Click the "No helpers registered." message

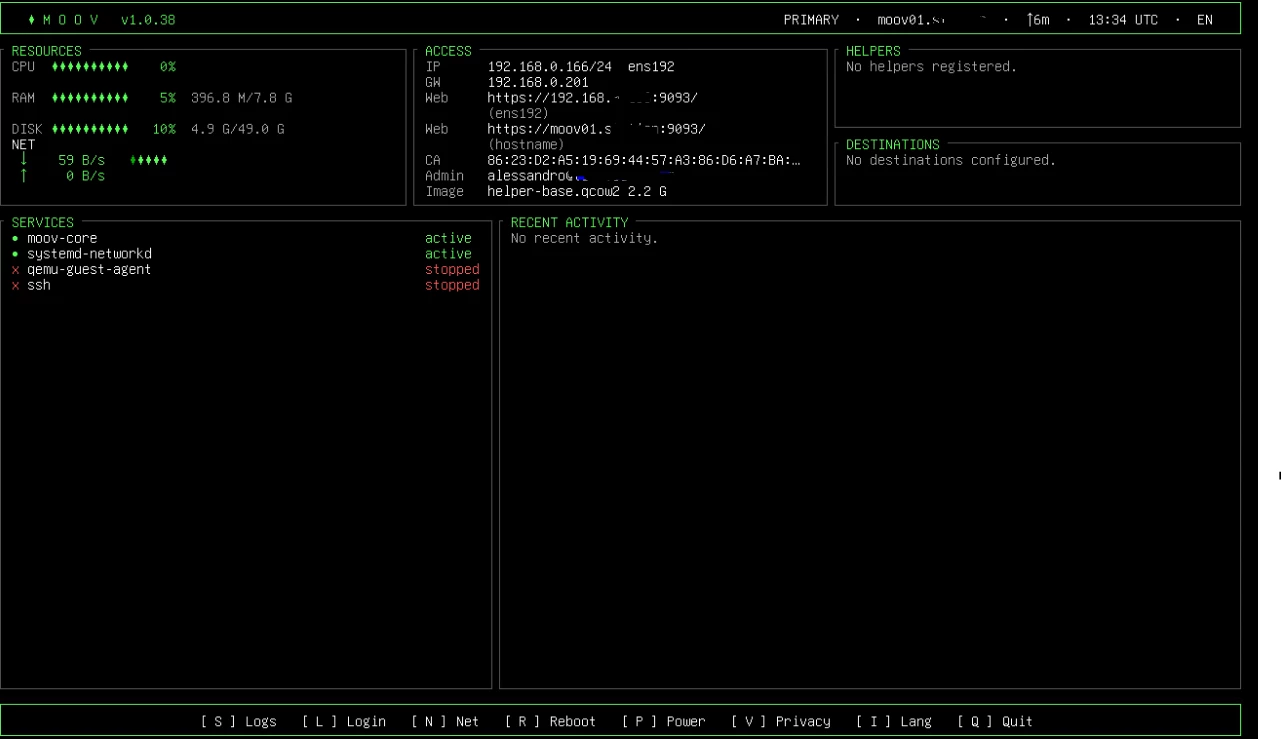[931, 67]
